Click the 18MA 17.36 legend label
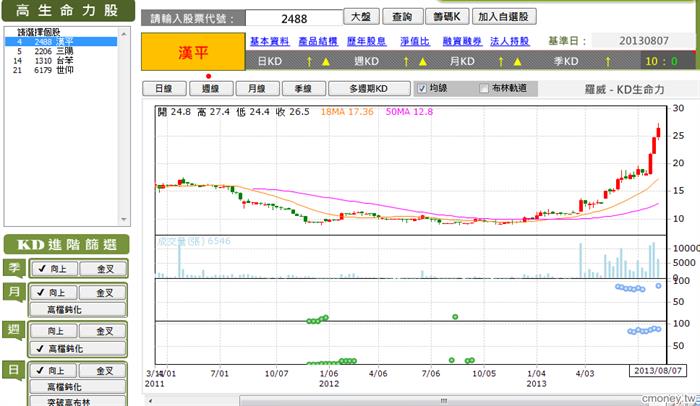The height and width of the screenshot is (406, 700). click(x=347, y=112)
